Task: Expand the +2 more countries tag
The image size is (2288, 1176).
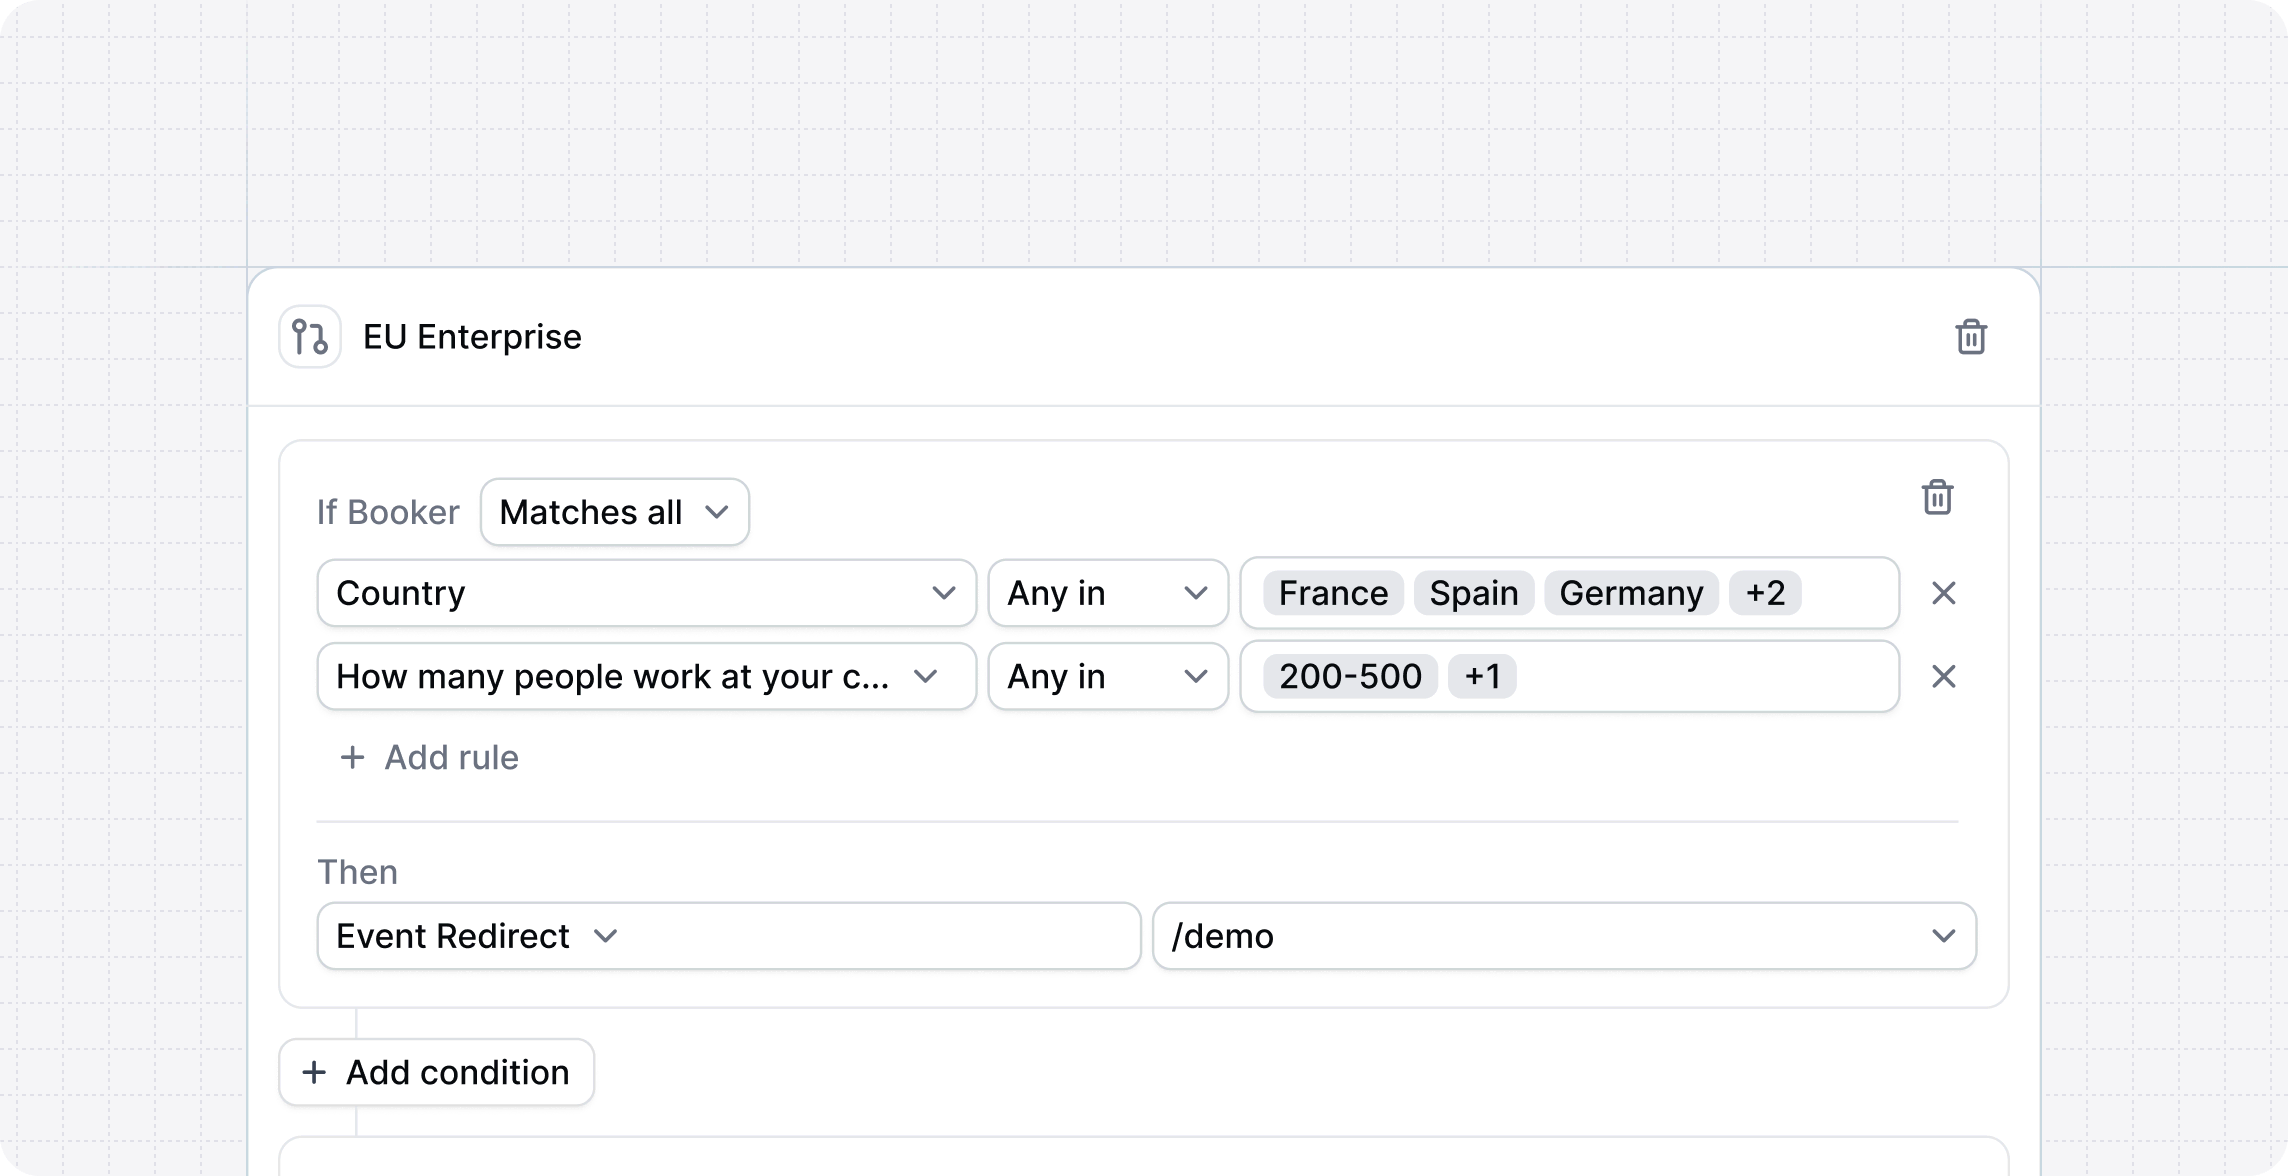Action: pos(1765,593)
